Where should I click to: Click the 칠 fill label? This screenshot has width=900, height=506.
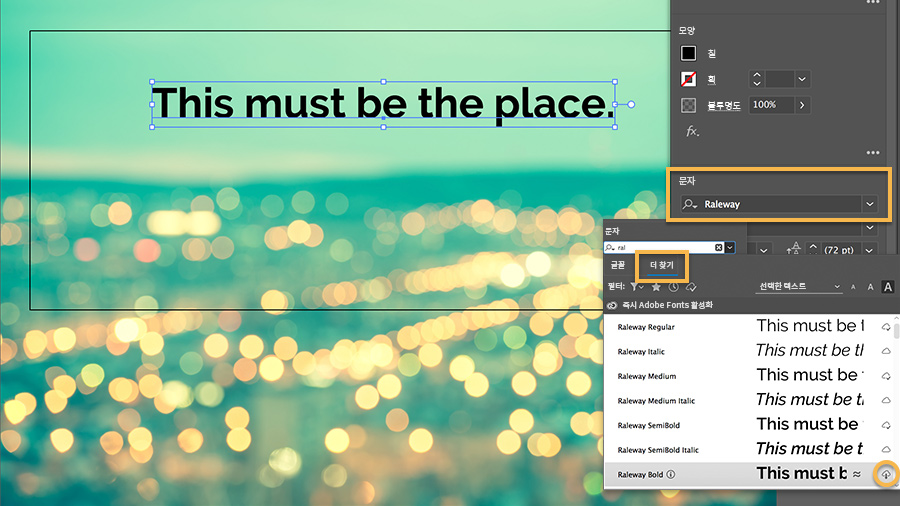tap(712, 53)
